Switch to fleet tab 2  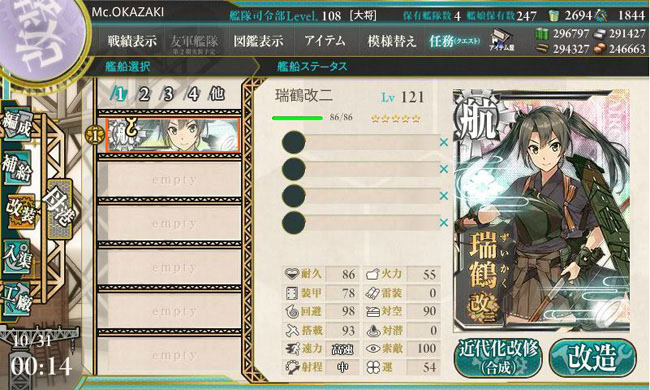(144, 94)
